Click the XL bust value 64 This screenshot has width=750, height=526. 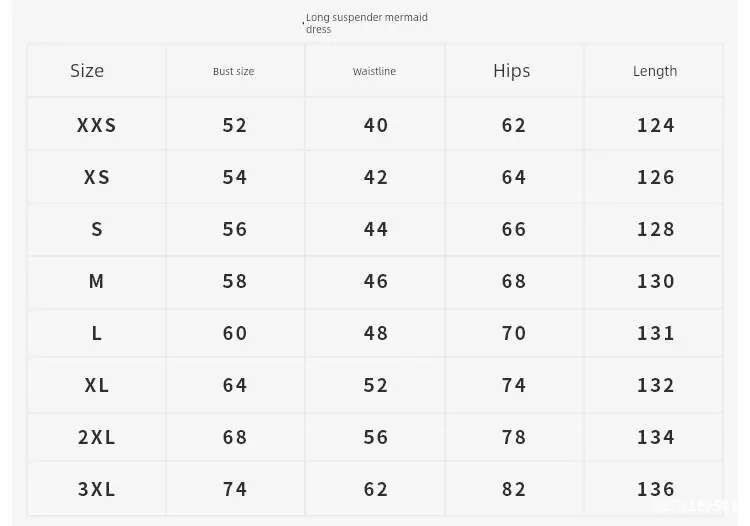(x=235, y=385)
